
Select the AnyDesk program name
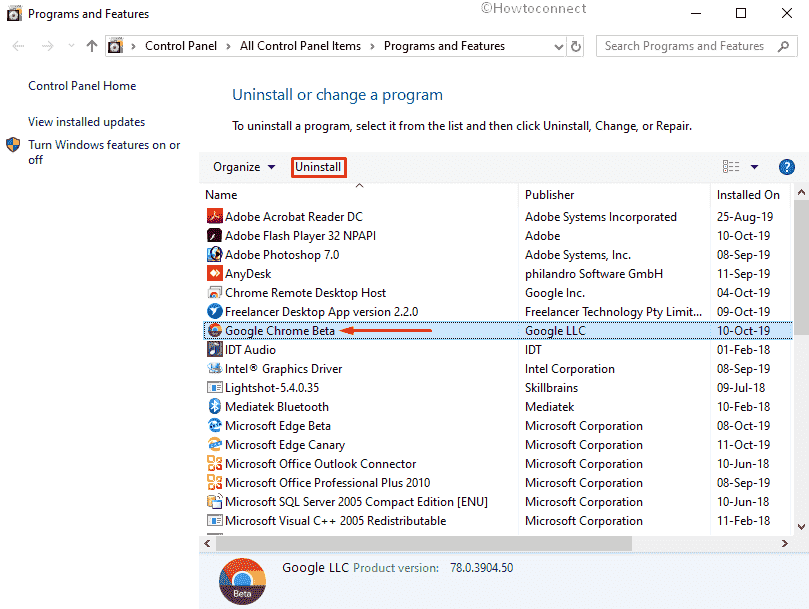pos(248,274)
